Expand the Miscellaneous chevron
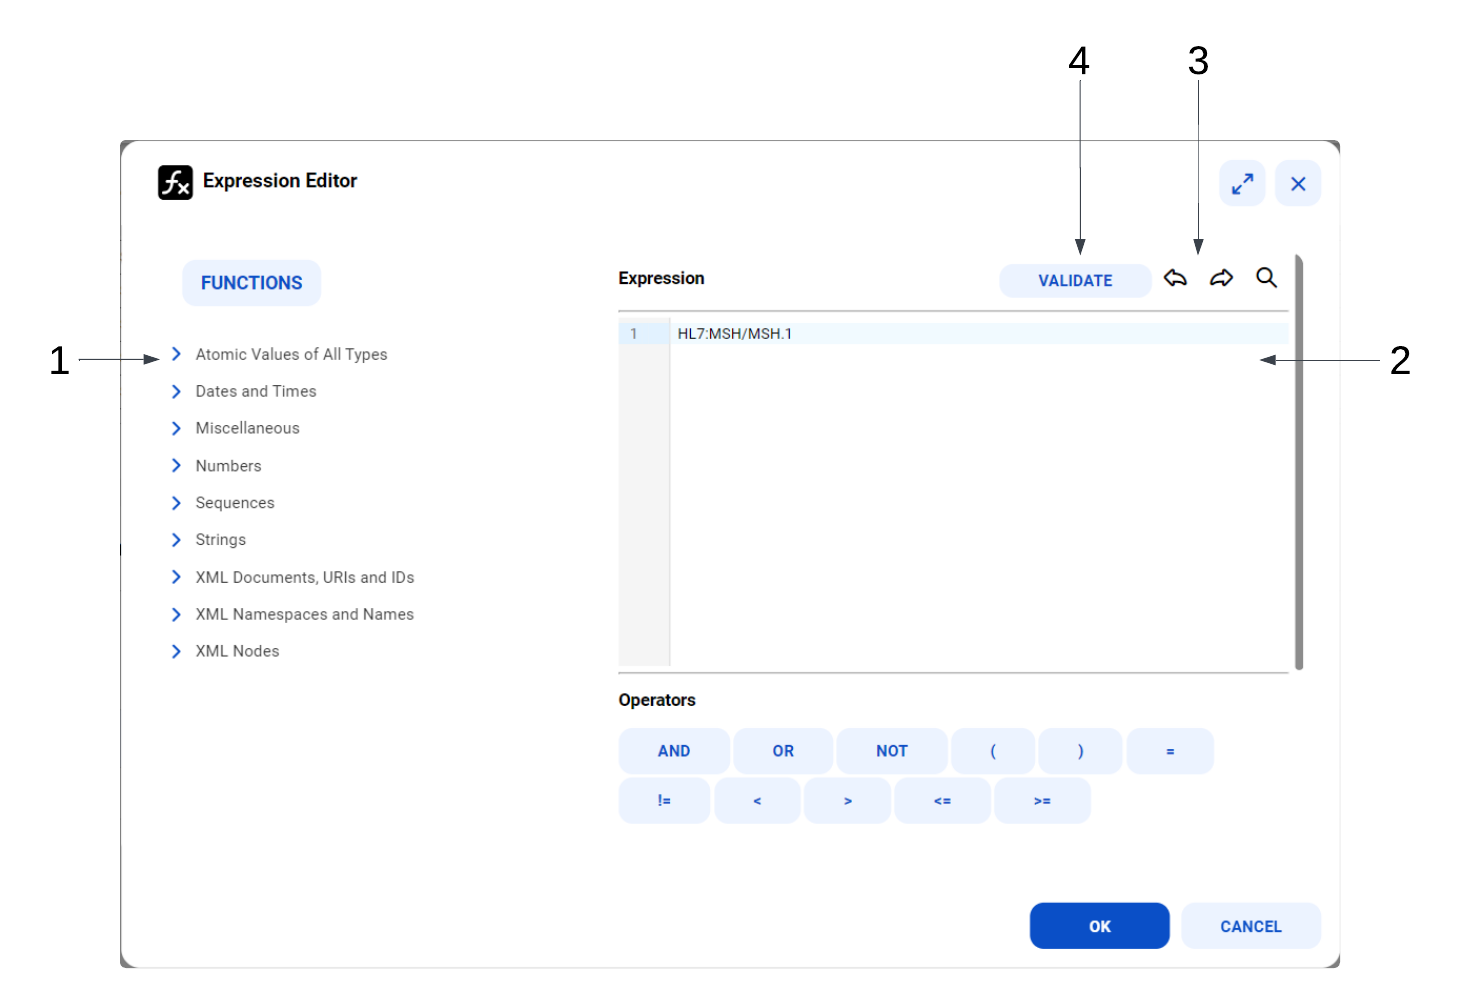The height and width of the screenshot is (1008, 1460). pyautogui.click(x=176, y=428)
